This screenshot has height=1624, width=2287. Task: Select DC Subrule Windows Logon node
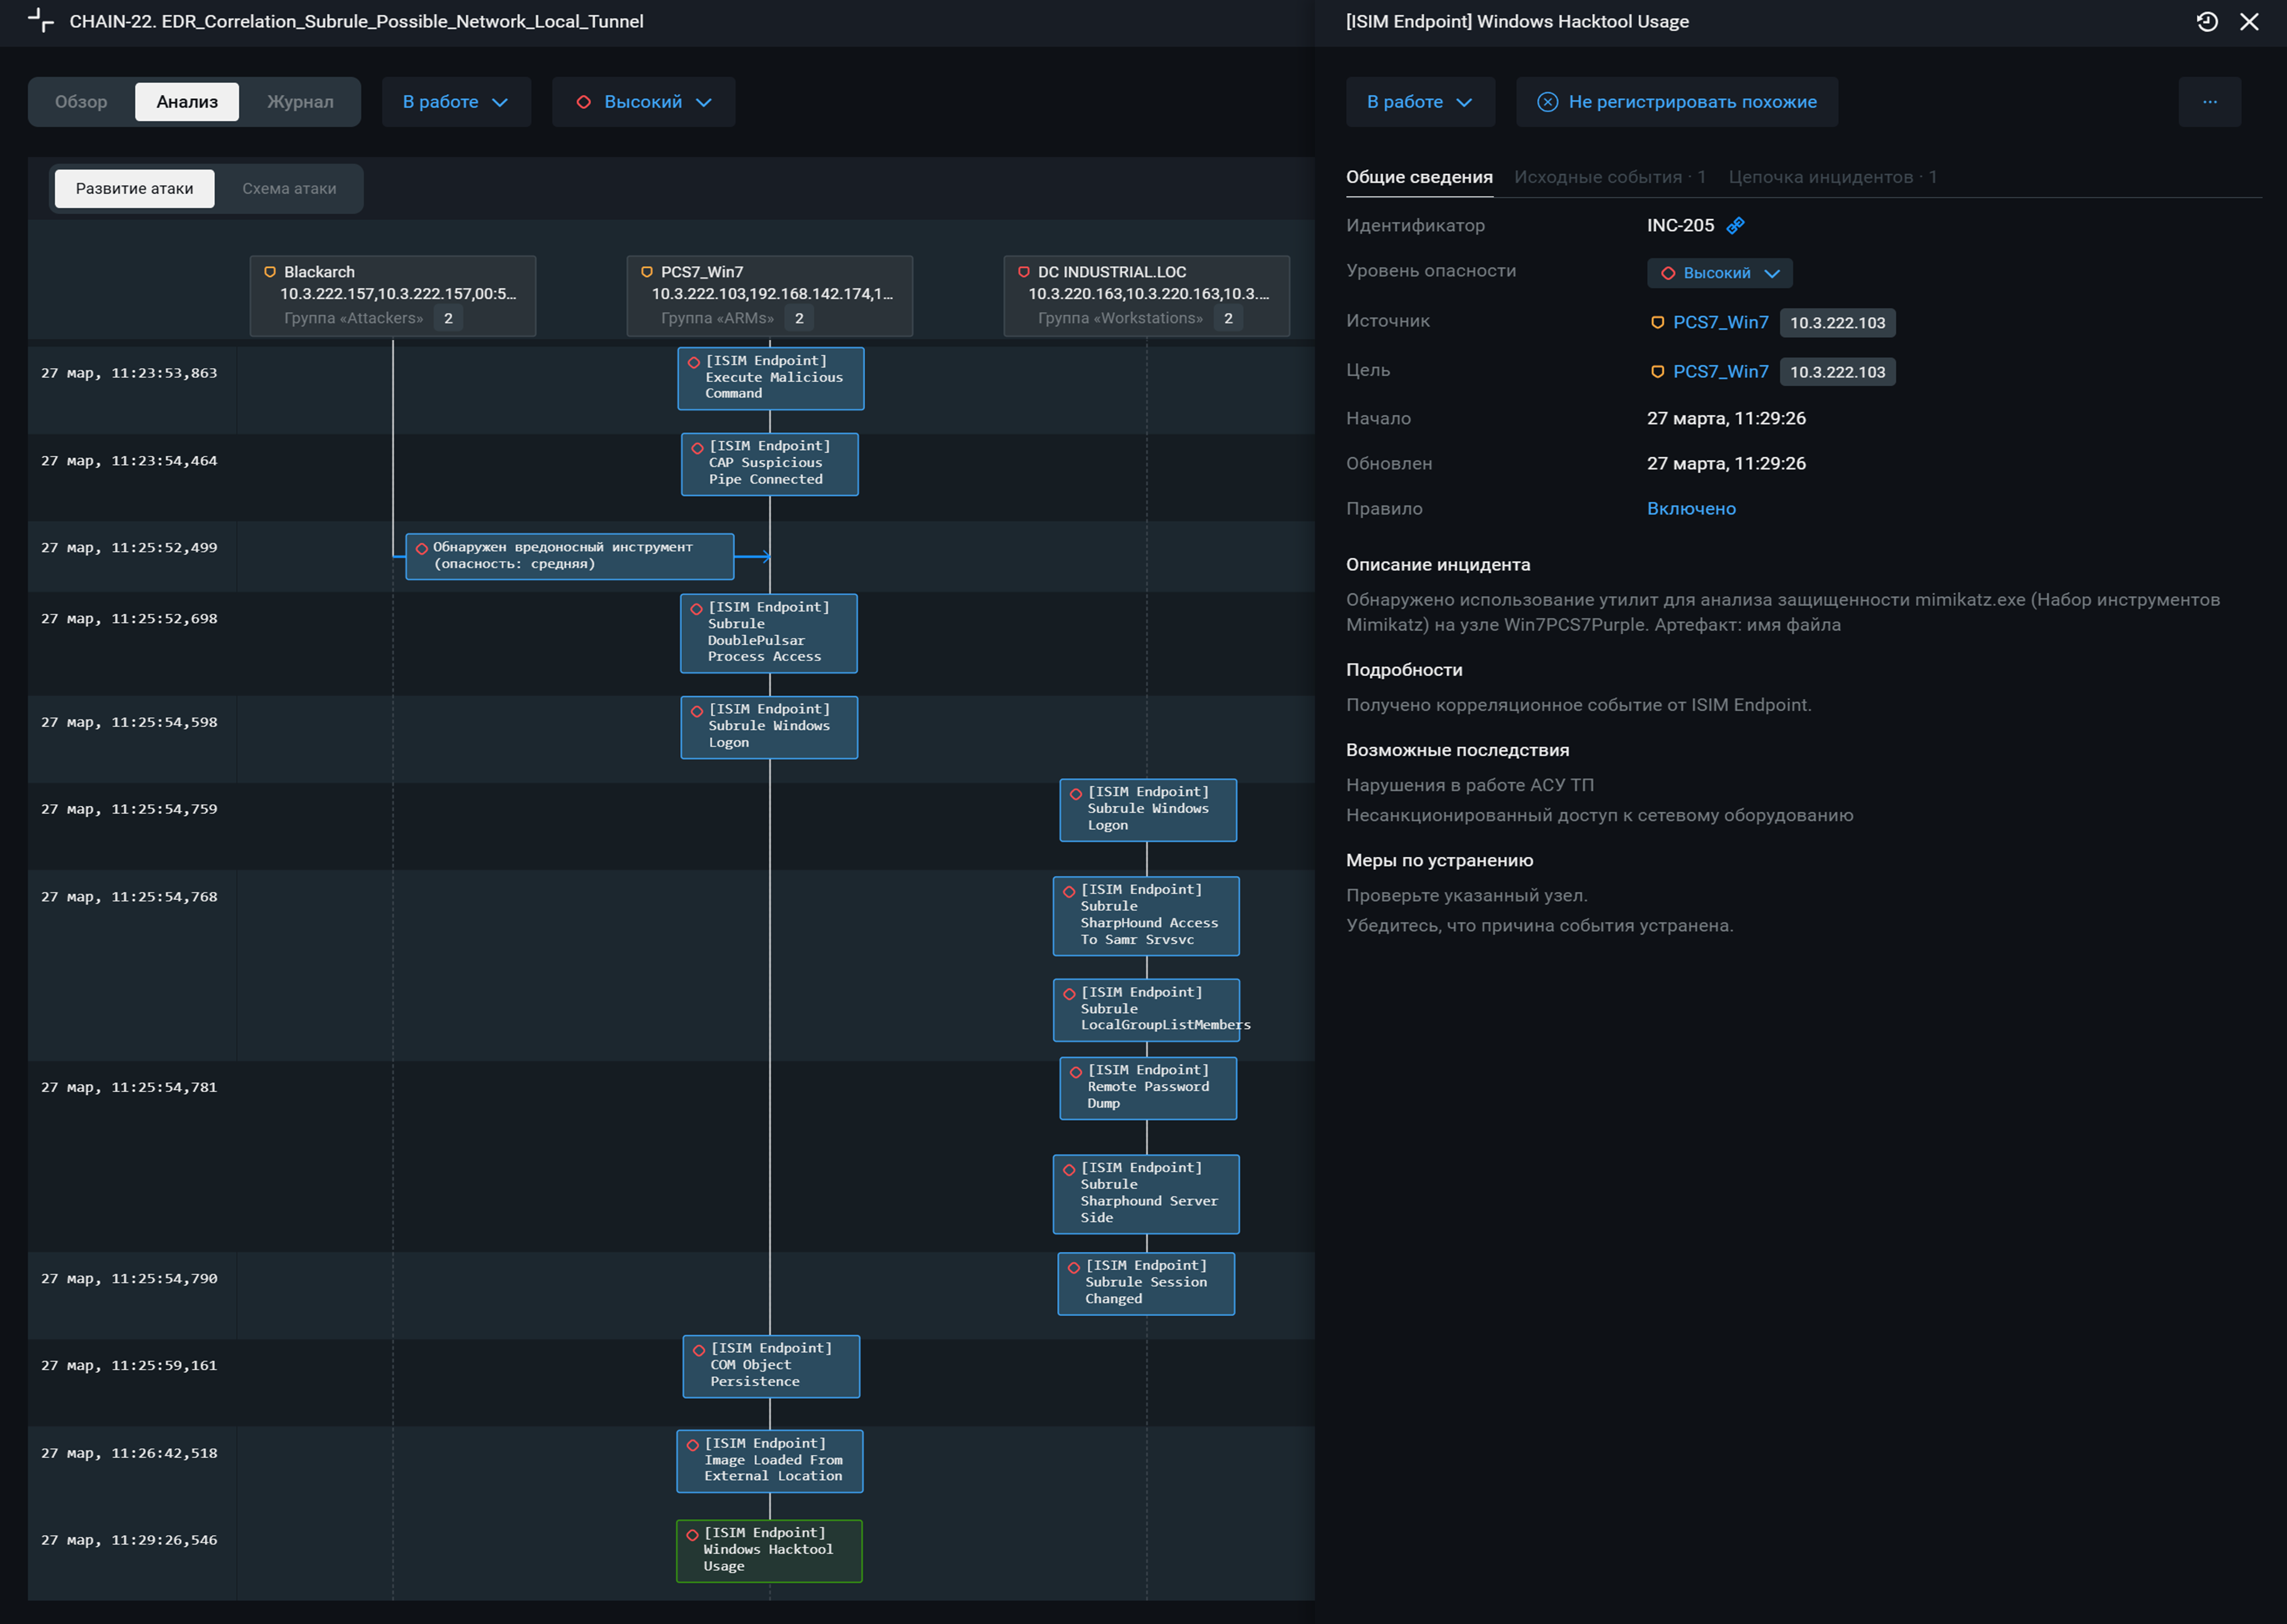(1148, 810)
